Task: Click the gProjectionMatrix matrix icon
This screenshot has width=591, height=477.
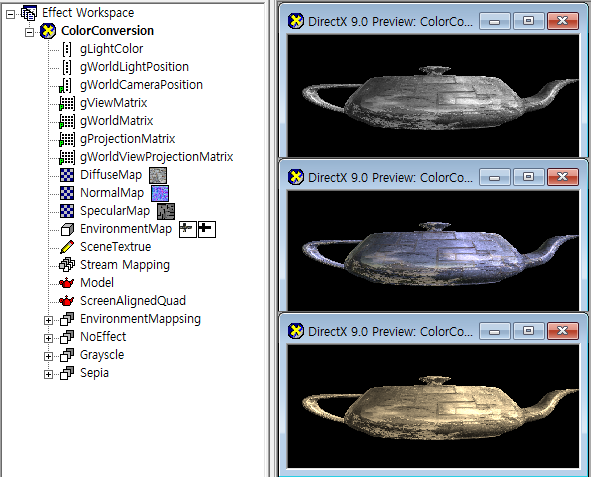Action: click(67, 139)
